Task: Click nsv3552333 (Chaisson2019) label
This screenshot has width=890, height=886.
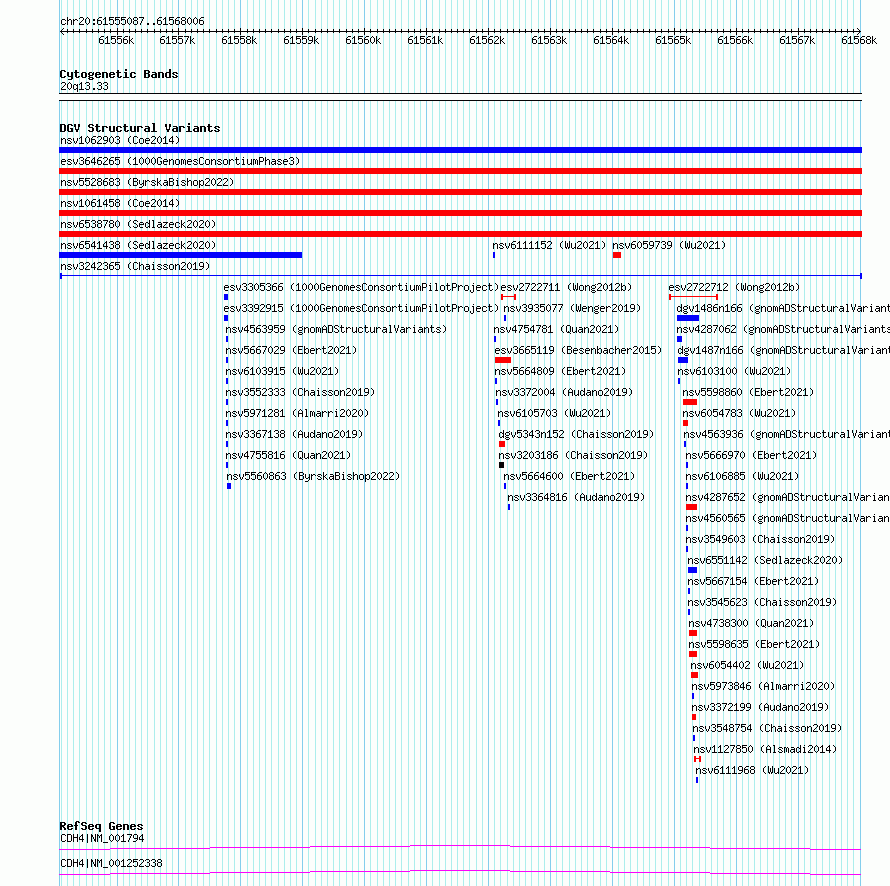Action: [x=300, y=392]
